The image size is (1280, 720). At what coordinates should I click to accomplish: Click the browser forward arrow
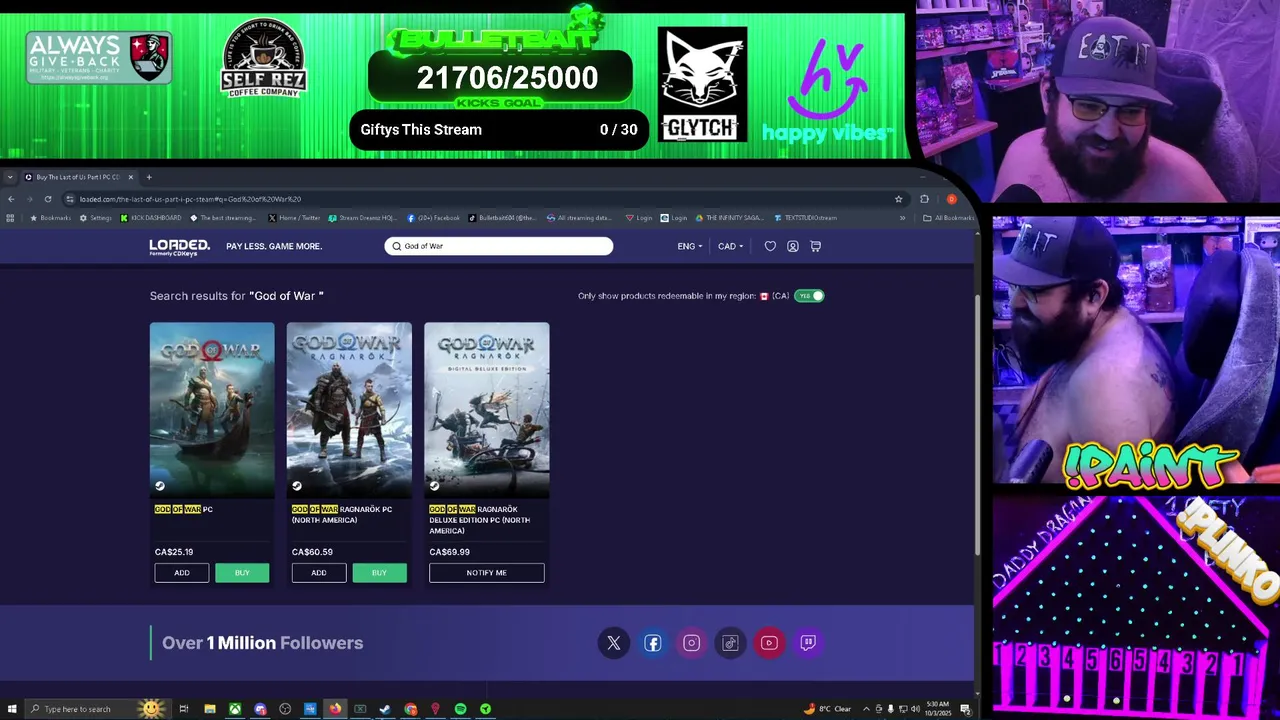pyautogui.click(x=29, y=199)
